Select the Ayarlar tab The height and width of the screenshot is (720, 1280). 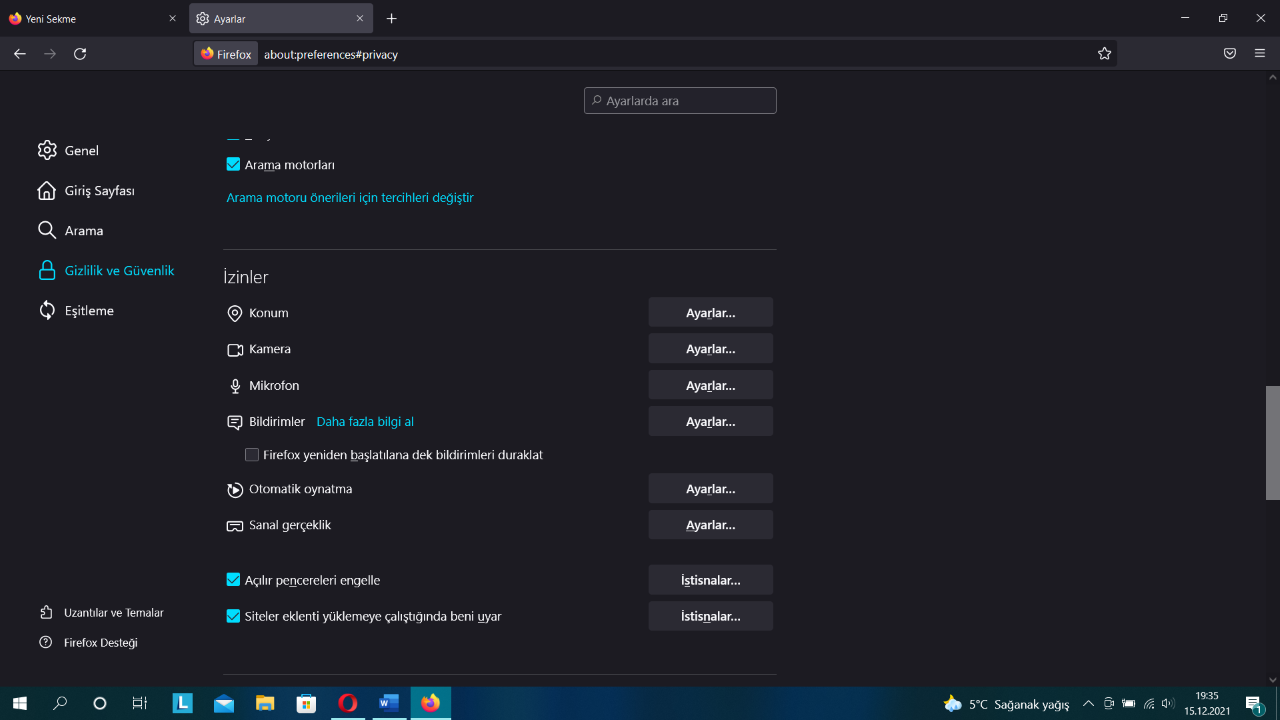(x=281, y=18)
